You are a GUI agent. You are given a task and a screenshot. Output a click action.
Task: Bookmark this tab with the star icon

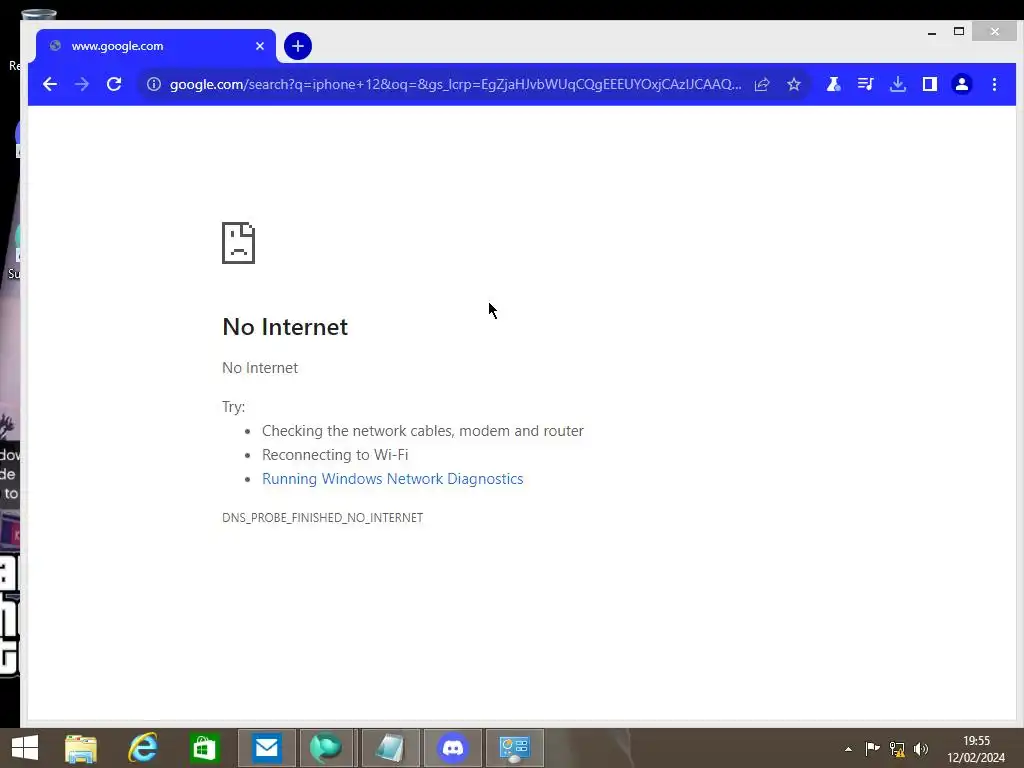pyautogui.click(x=793, y=84)
